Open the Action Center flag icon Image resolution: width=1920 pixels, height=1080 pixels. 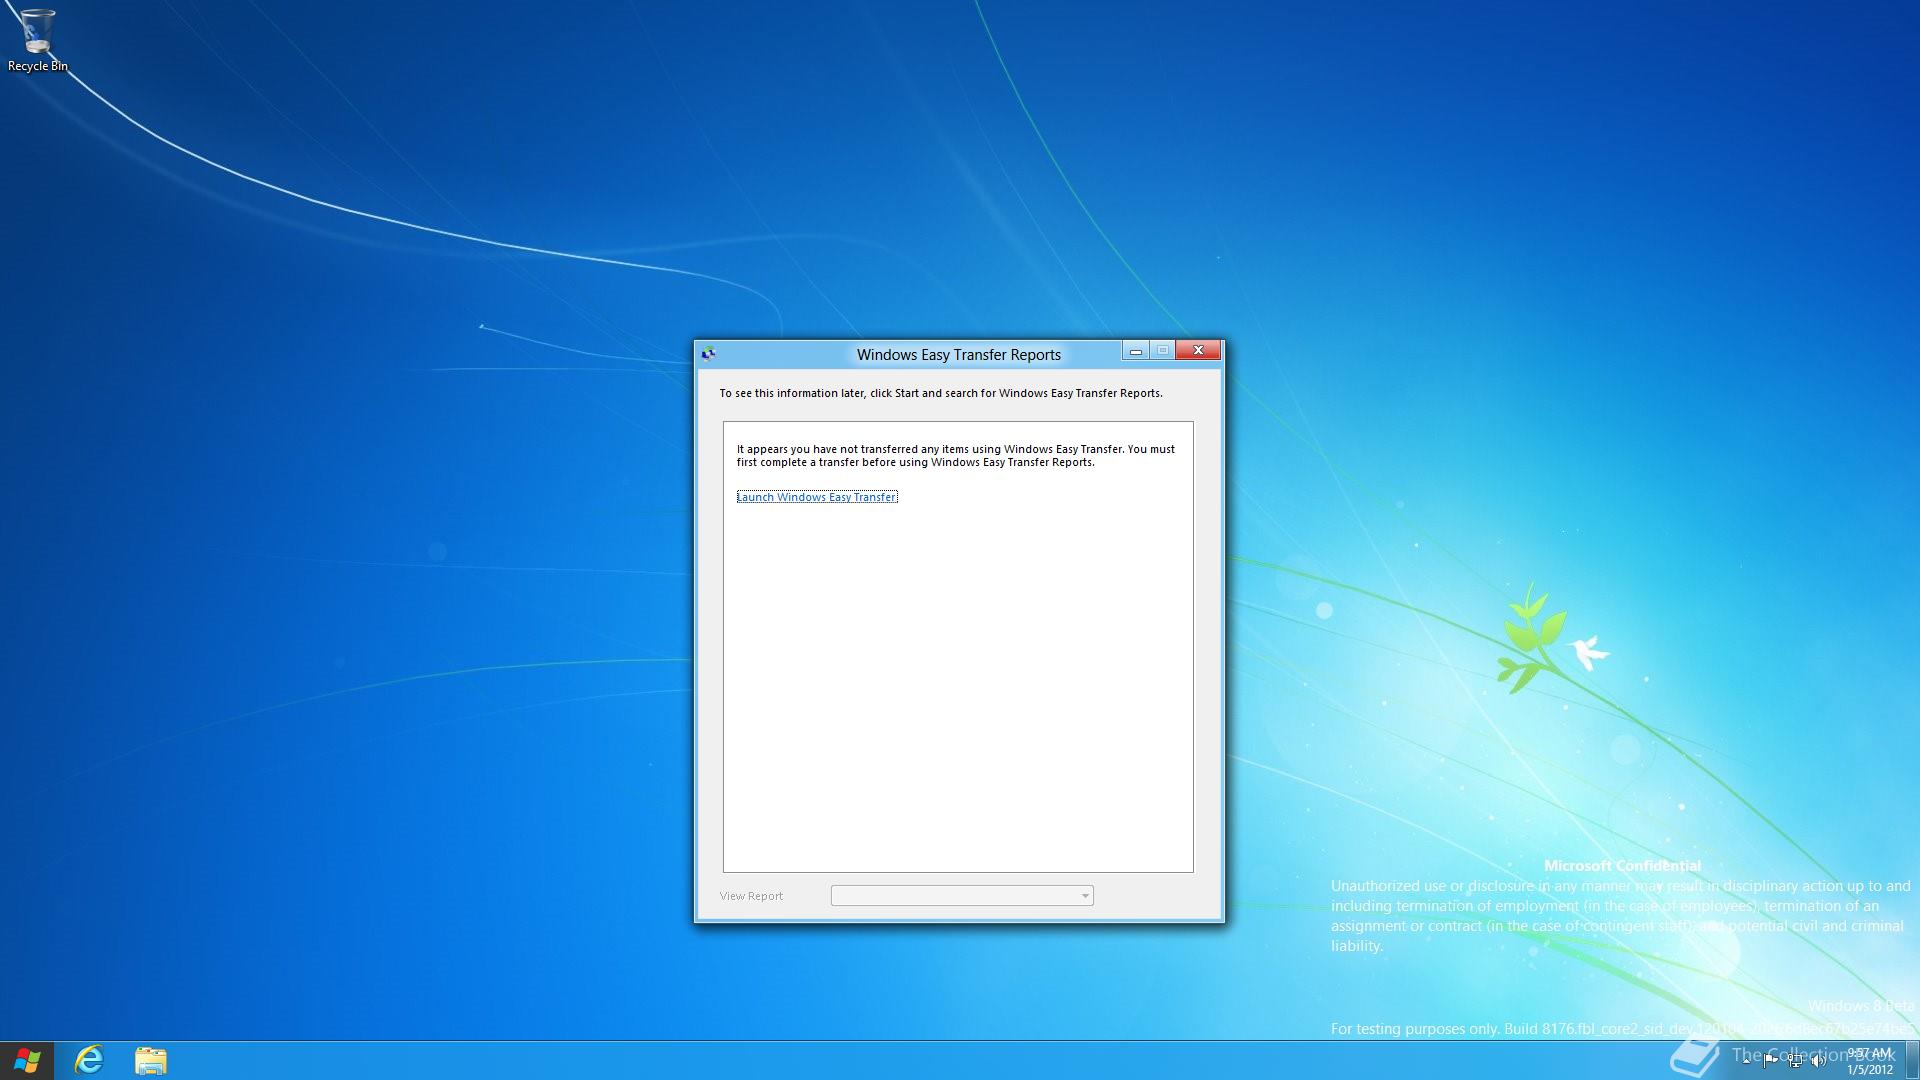[1771, 1061]
